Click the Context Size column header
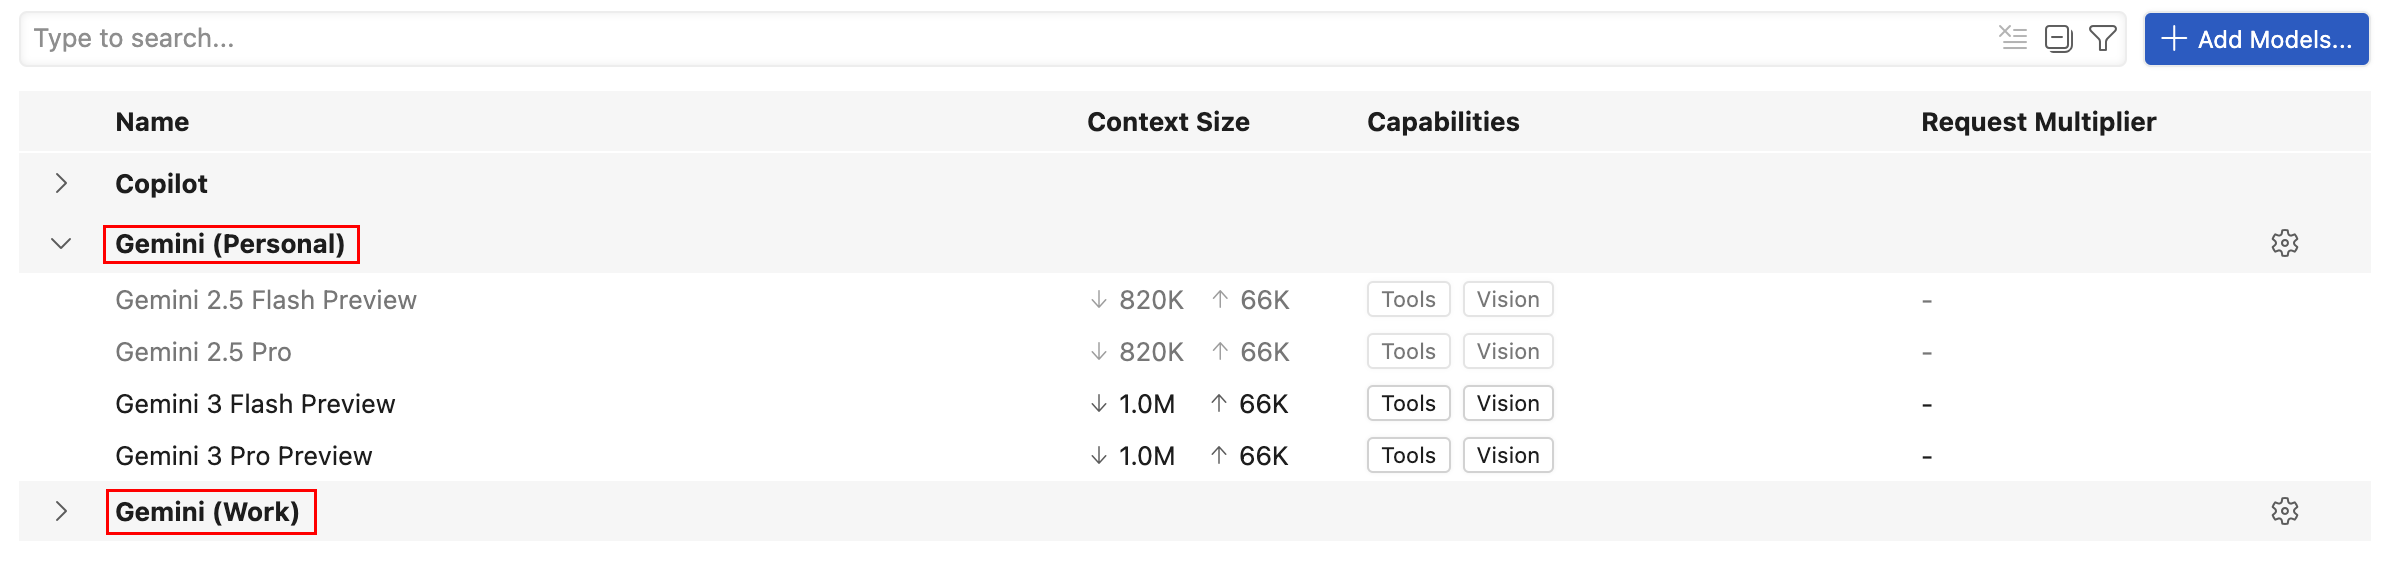This screenshot has height=584, width=2404. click(1168, 122)
